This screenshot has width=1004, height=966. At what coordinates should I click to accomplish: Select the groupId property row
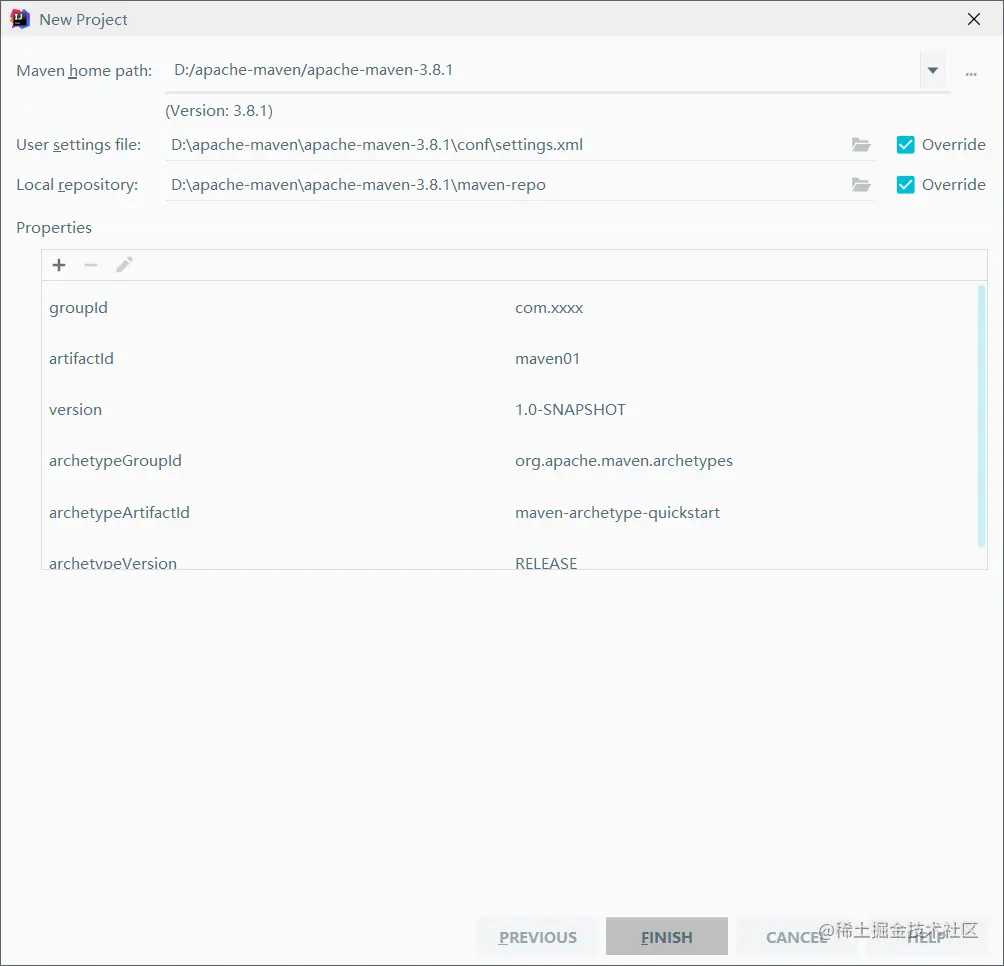point(510,308)
